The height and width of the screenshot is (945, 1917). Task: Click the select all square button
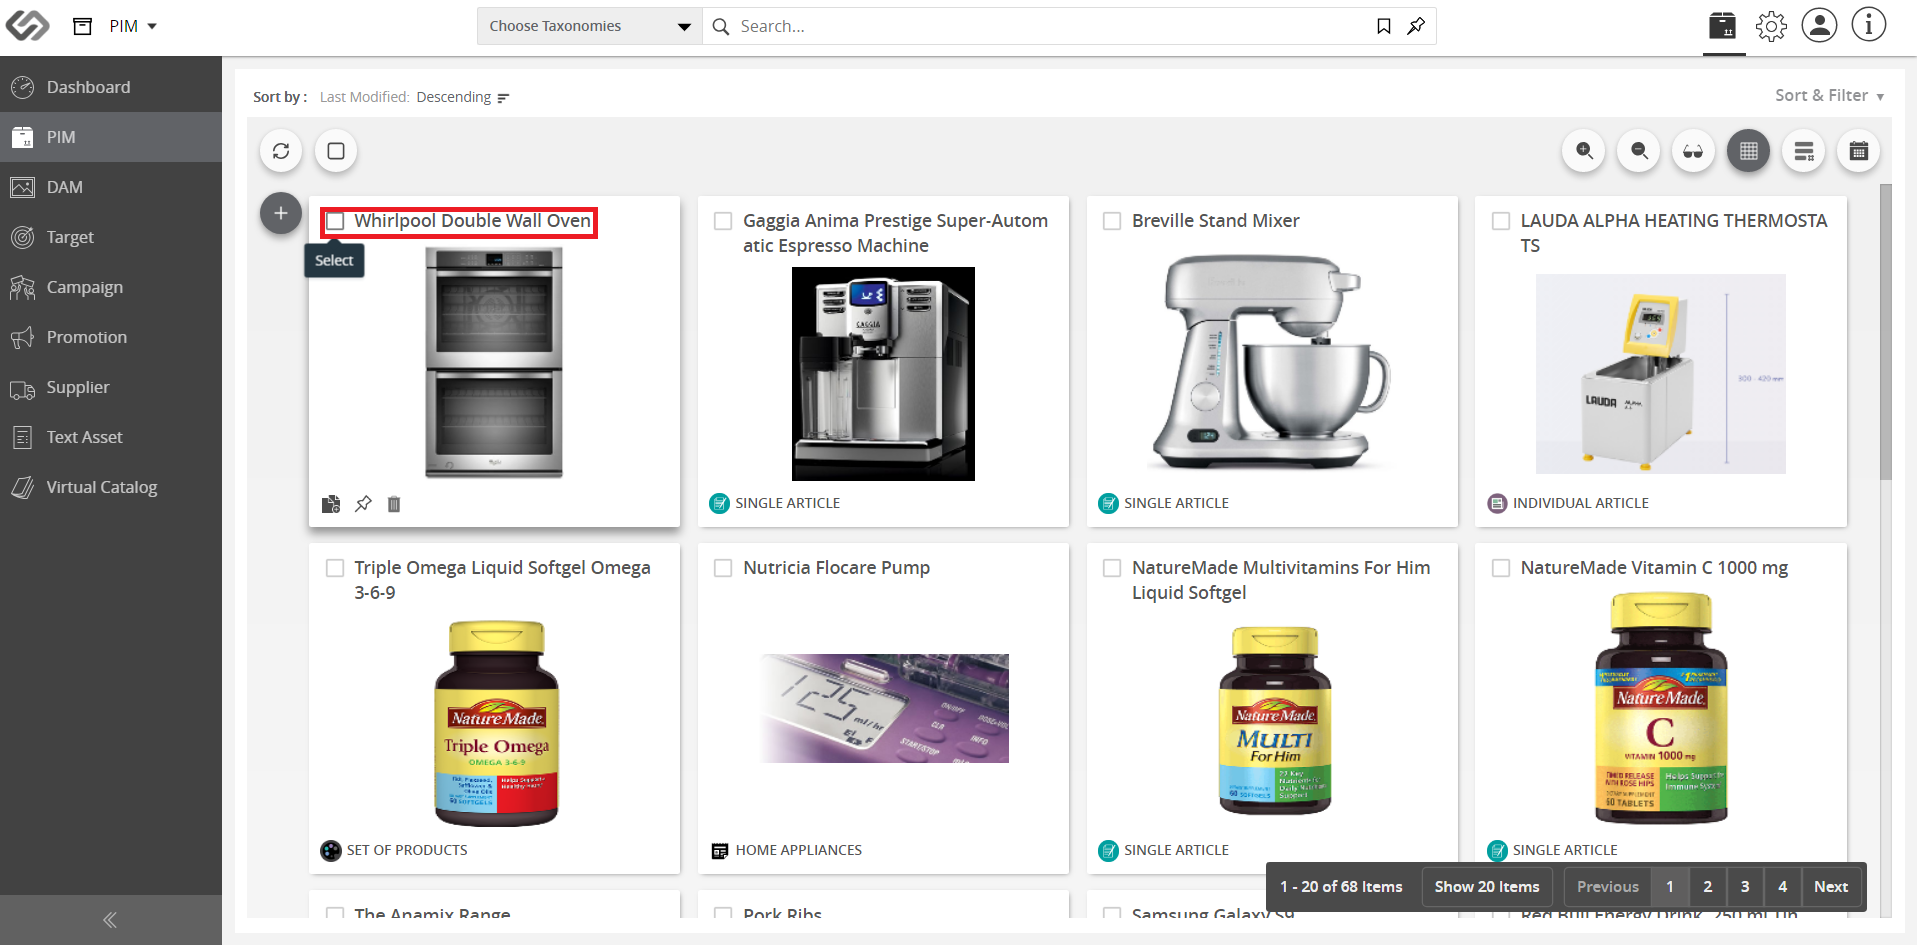click(336, 151)
